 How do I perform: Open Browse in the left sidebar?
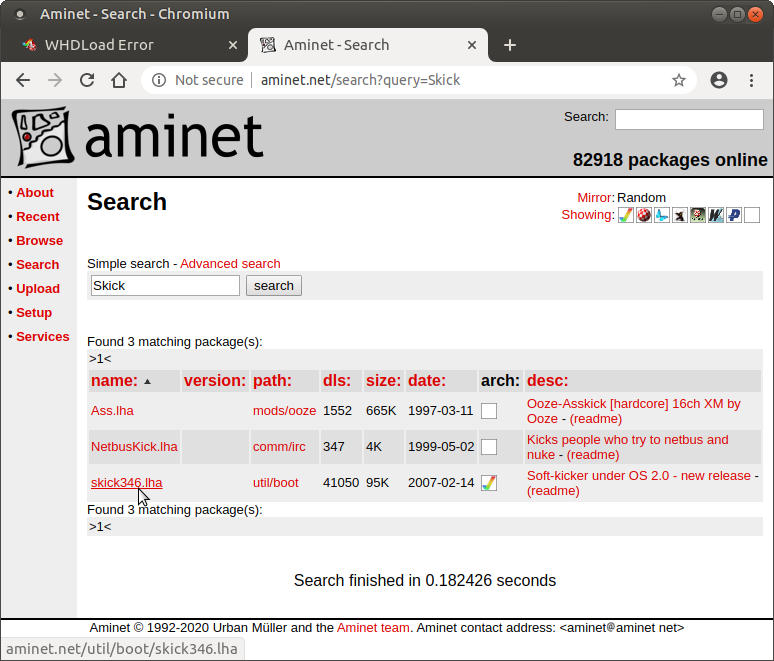point(39,241)
